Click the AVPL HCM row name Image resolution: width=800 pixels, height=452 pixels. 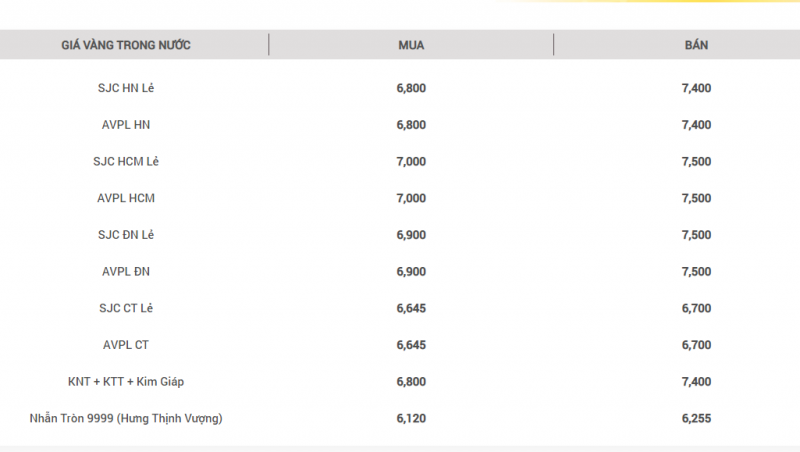[126, 198]
